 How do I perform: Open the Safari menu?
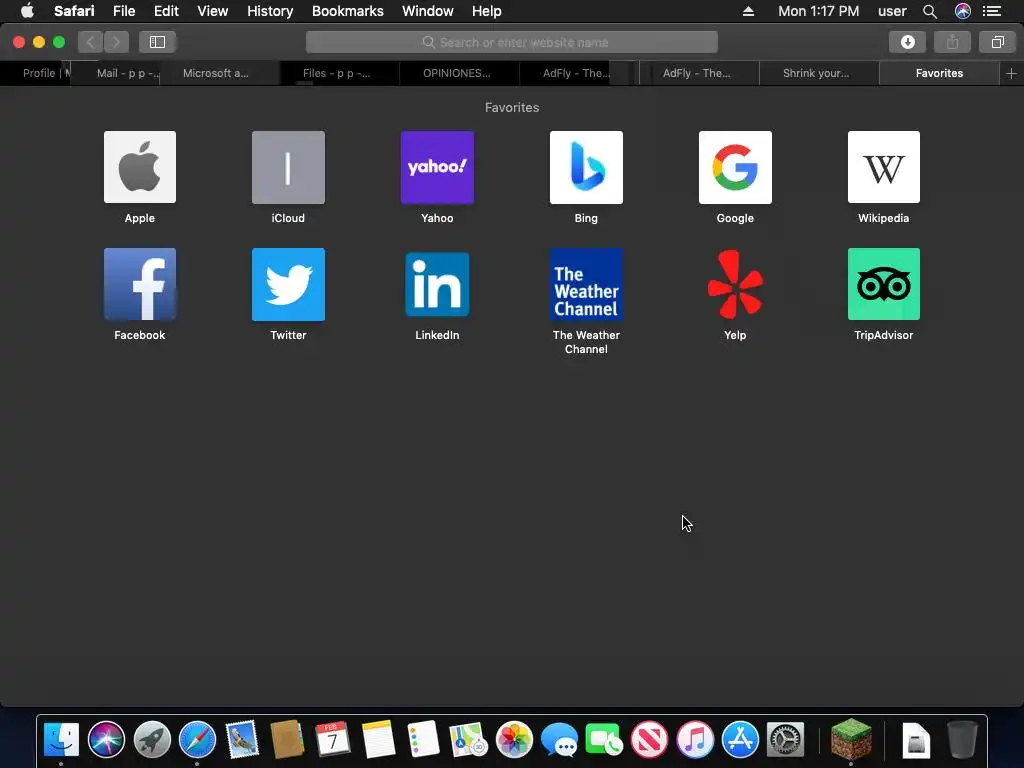click(74, 11)
